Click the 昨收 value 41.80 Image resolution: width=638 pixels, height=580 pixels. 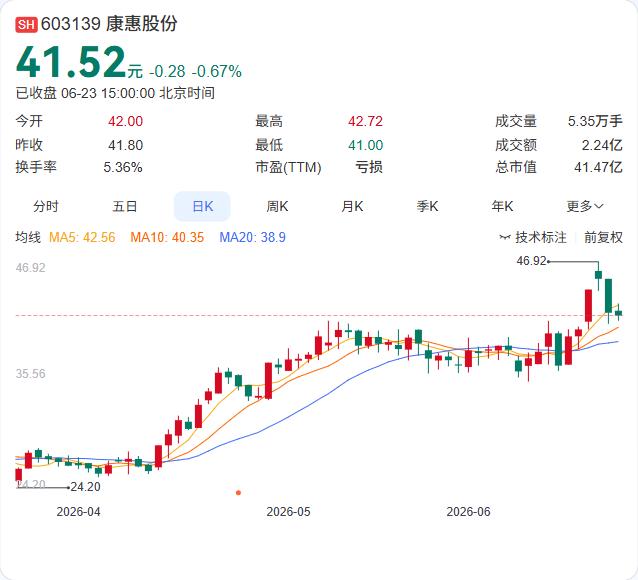[125, 145]
